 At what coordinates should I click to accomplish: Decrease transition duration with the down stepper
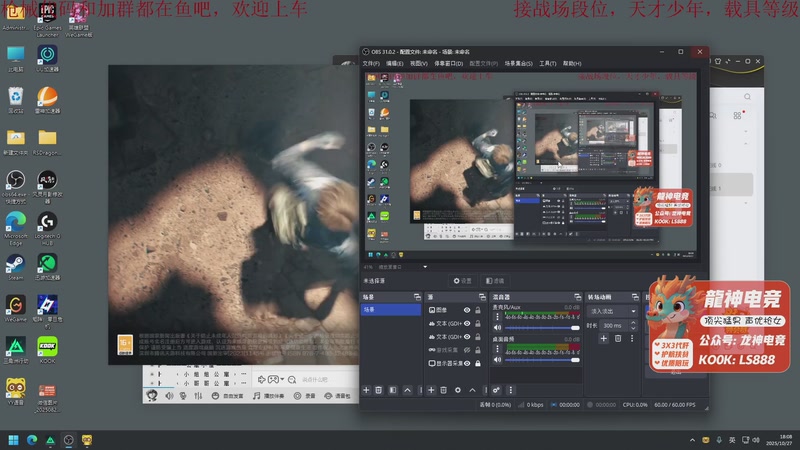(633, 328)
